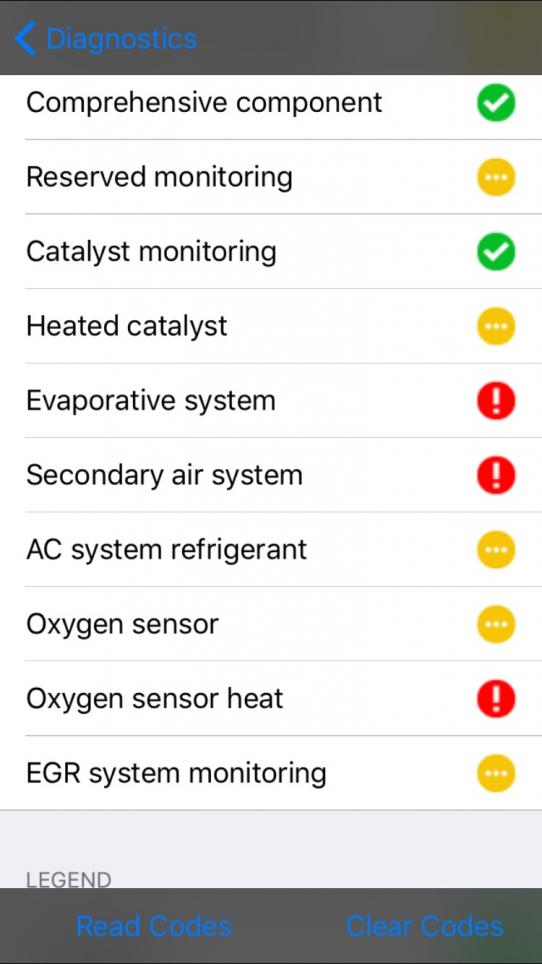
Task: Tap the red alert icon for Secondary air system
Action: click(x=496, y=475)
